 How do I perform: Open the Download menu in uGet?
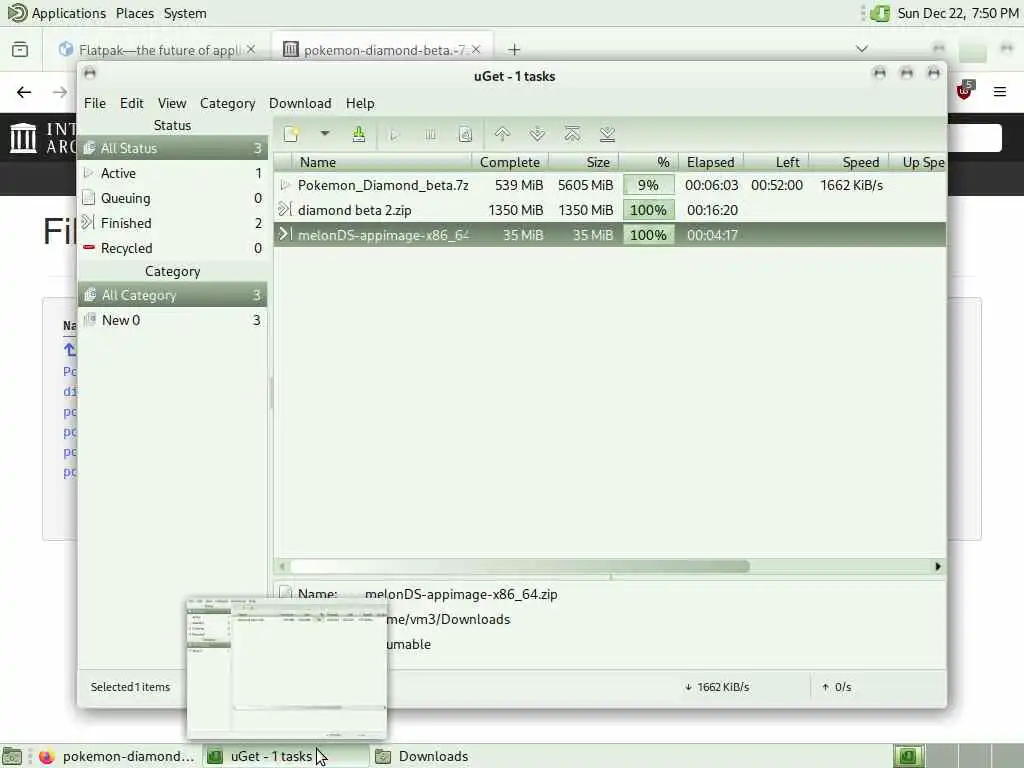tap(300, 103)
